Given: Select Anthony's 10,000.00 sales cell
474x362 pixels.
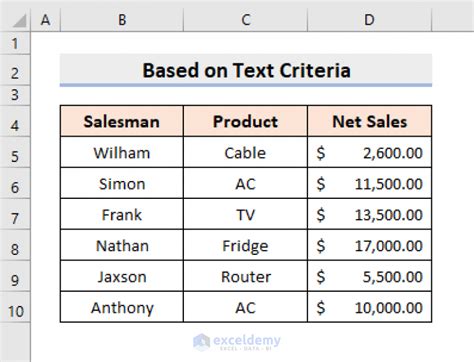Looking at the screenshot, I should pos(369,307).
